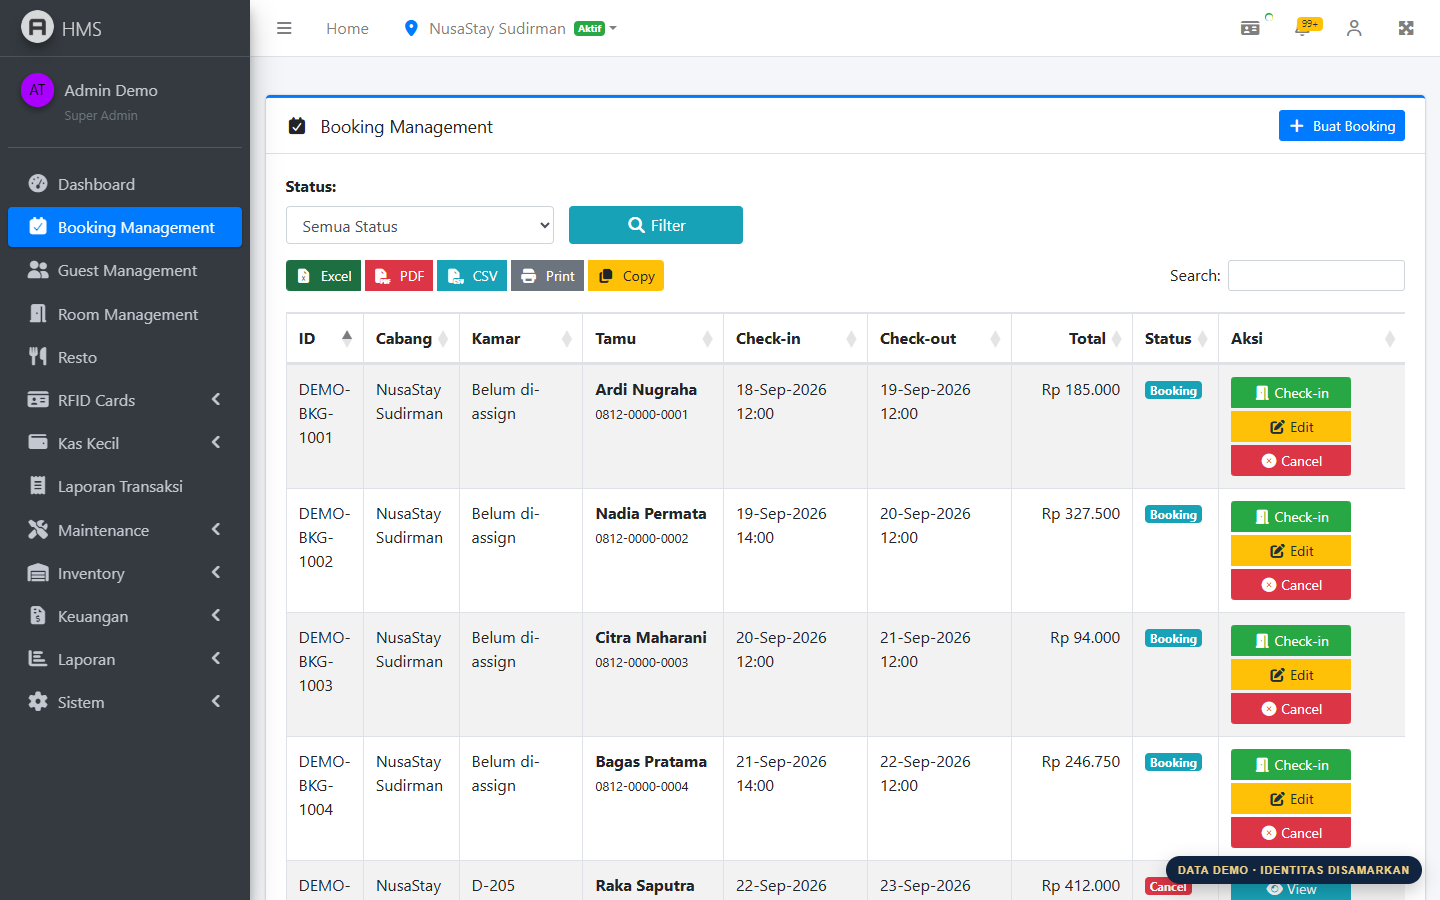Open the user profile icon
This screenshot has height=900, width=1440.
coord(1354,28)
